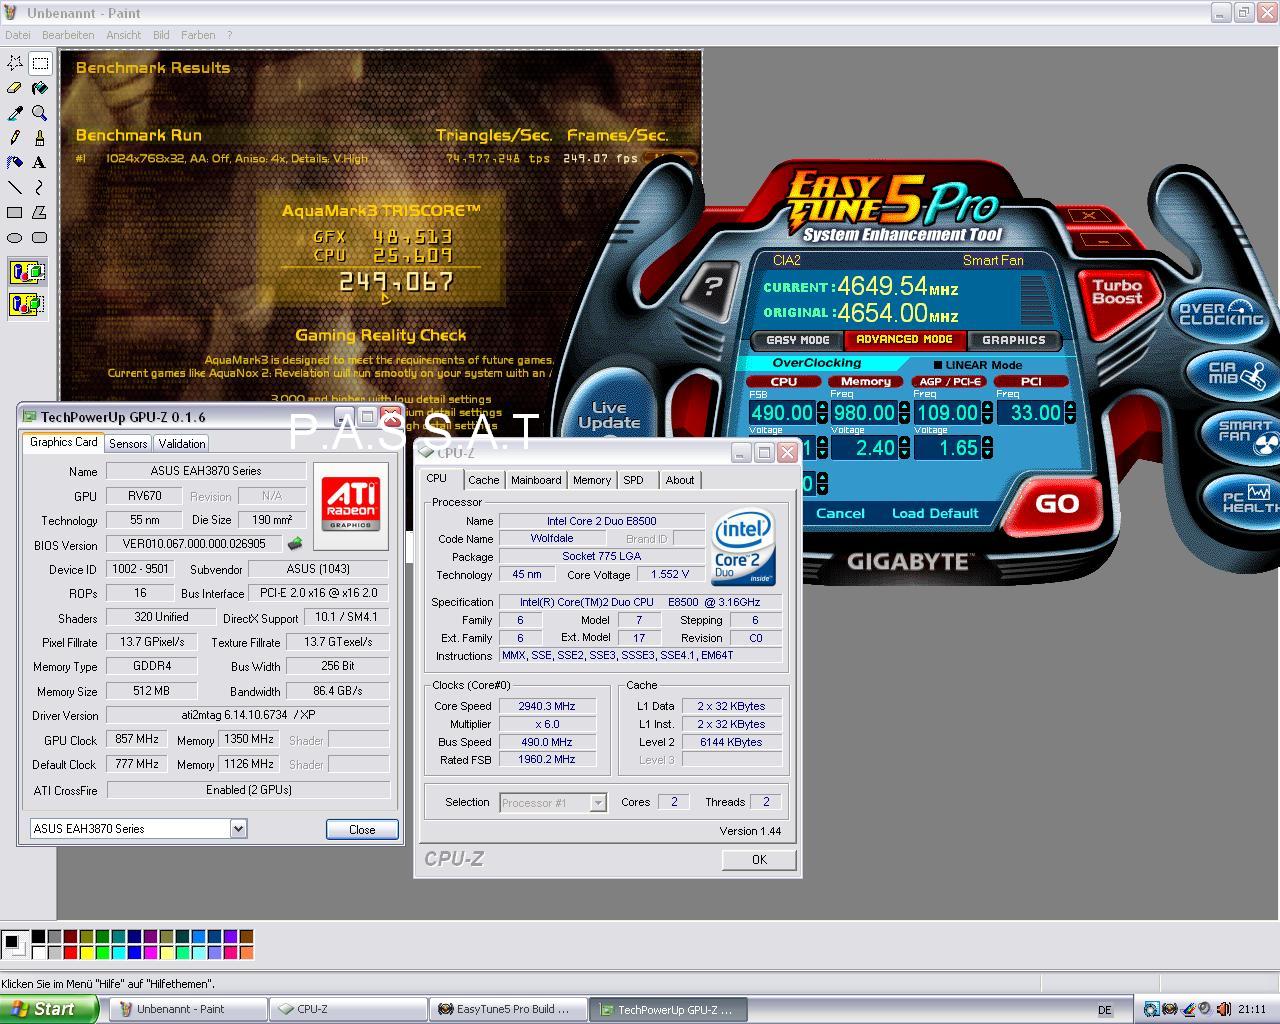Open the CIA MIB section in EasyTune5
1280x1024 pixels.
1236,375
